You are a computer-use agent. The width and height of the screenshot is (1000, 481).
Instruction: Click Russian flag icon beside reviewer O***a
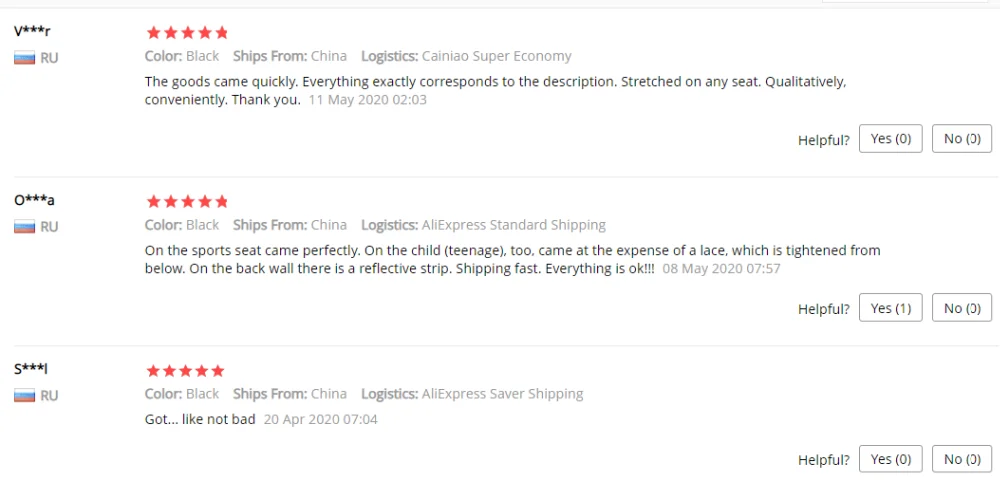24,227
